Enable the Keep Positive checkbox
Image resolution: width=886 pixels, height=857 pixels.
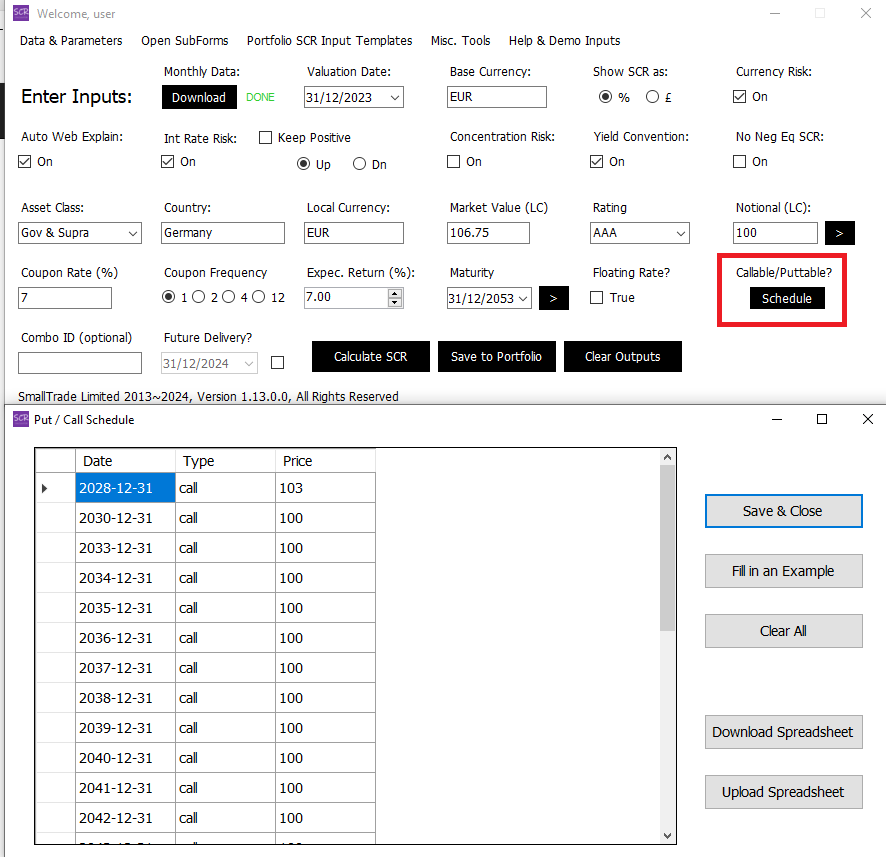click(266, 138)
